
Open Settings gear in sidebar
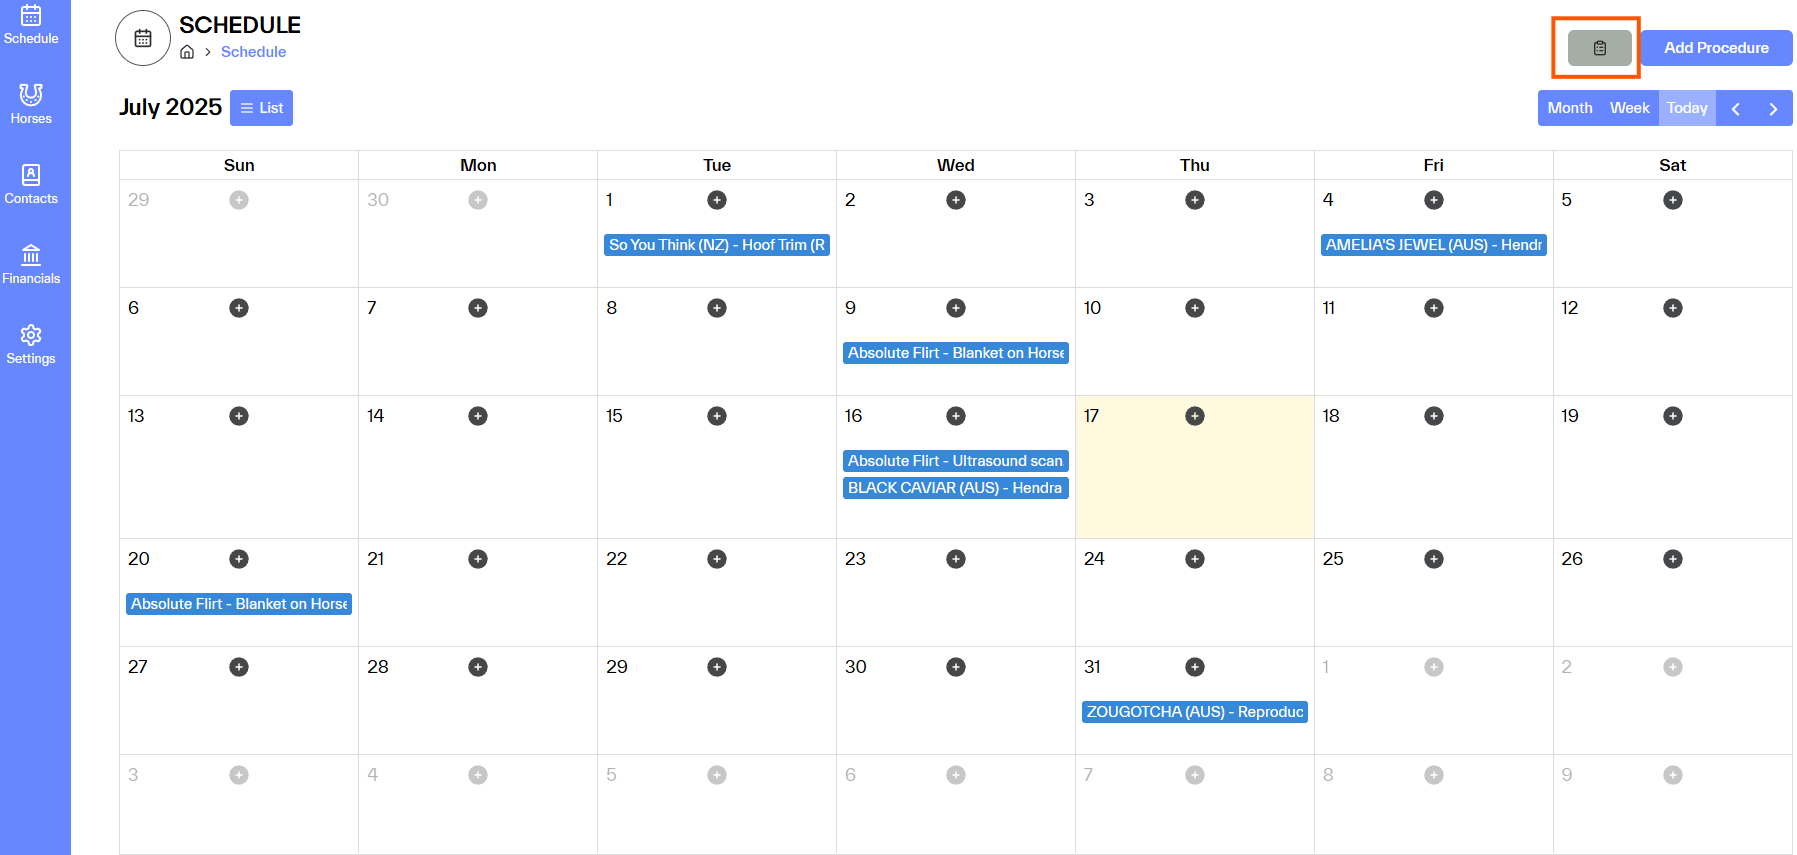tap(31, 344)
